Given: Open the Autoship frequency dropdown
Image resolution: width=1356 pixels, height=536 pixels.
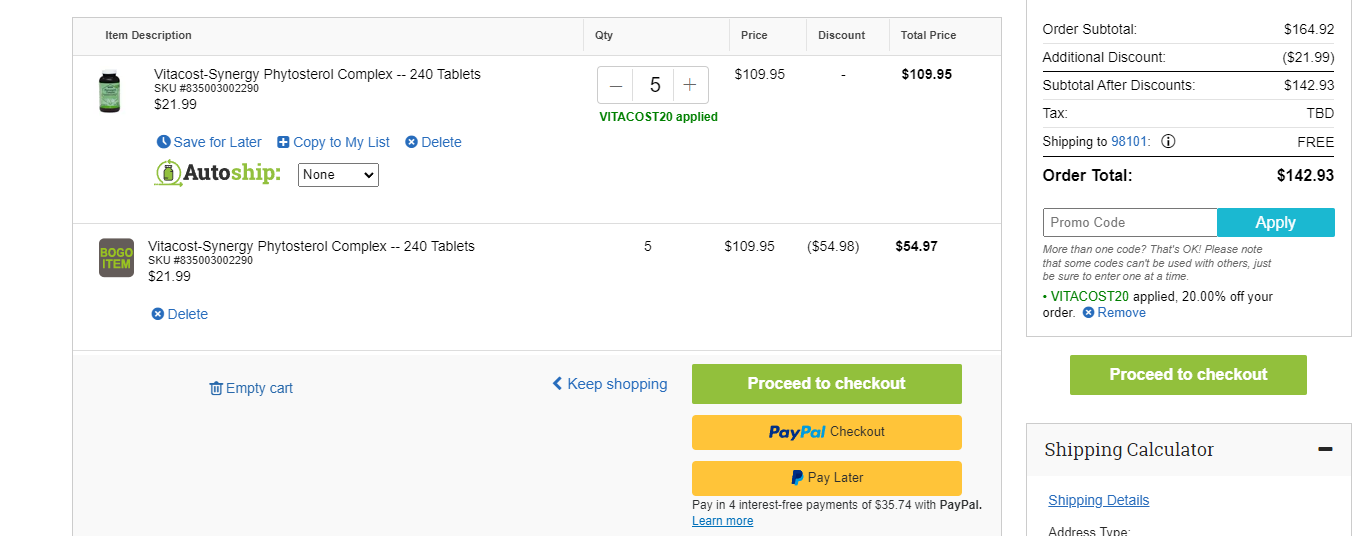Looking at the screenshot, I should pos(338,174).
